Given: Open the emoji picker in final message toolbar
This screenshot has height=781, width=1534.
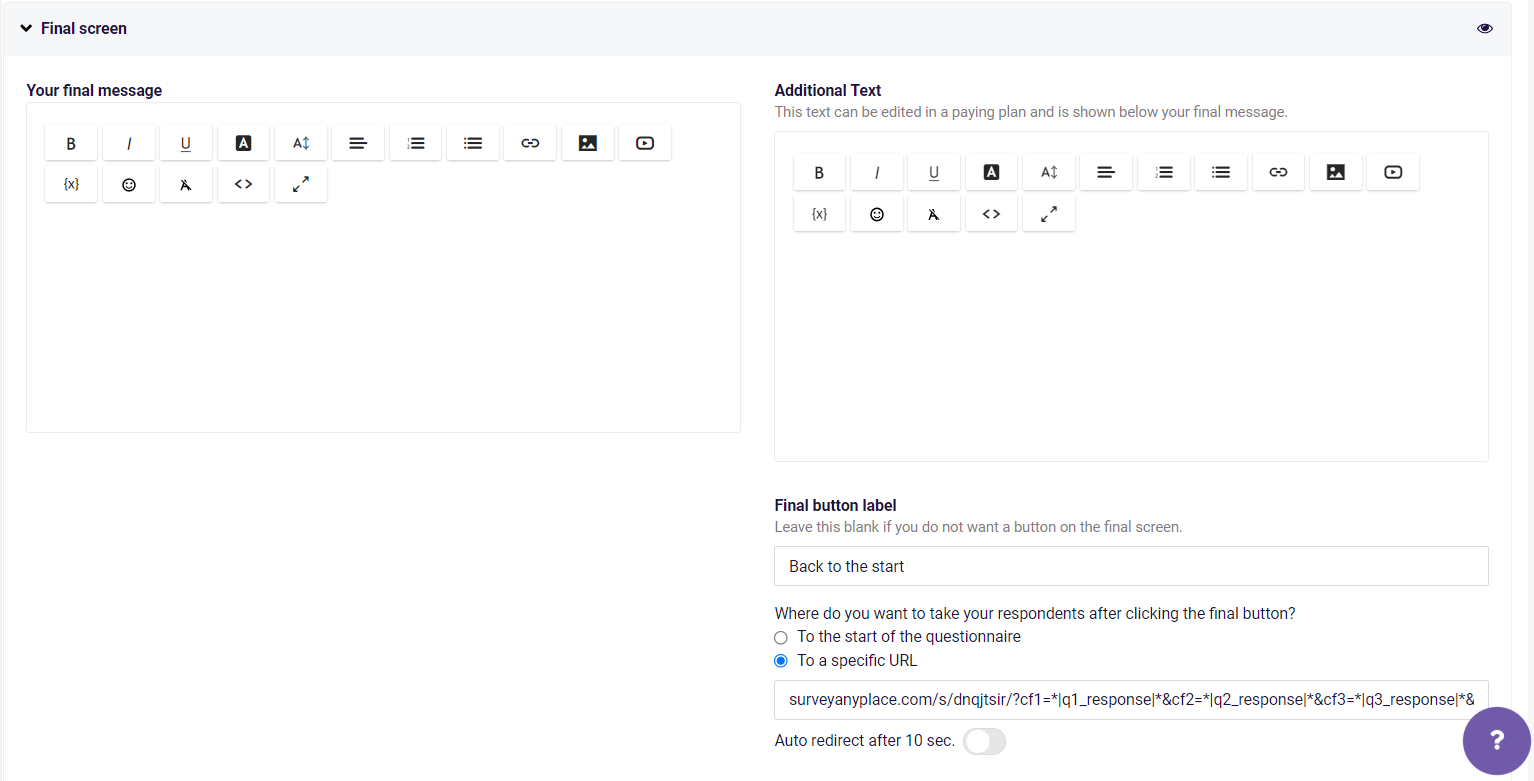Looking at the screenshot, I should pos(128,183).
